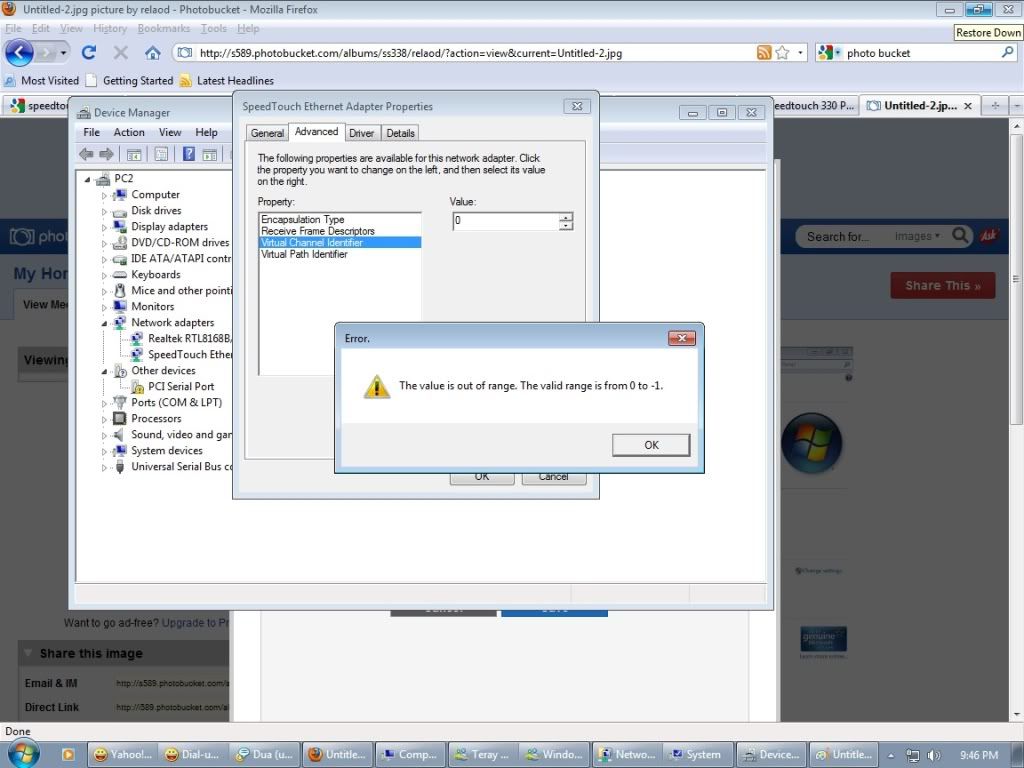Click the network tray icon

[913, 755]
